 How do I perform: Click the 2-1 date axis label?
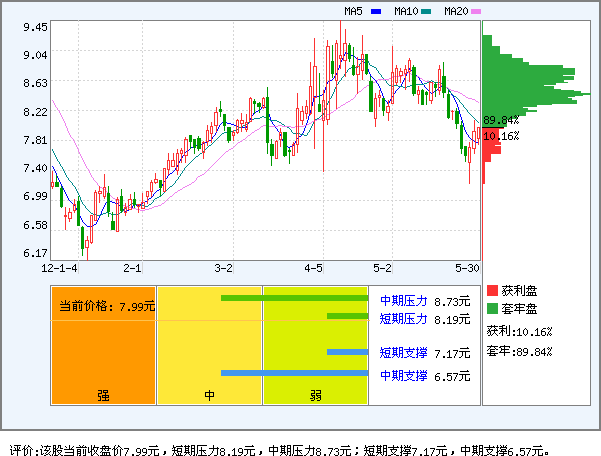(132, 268)
